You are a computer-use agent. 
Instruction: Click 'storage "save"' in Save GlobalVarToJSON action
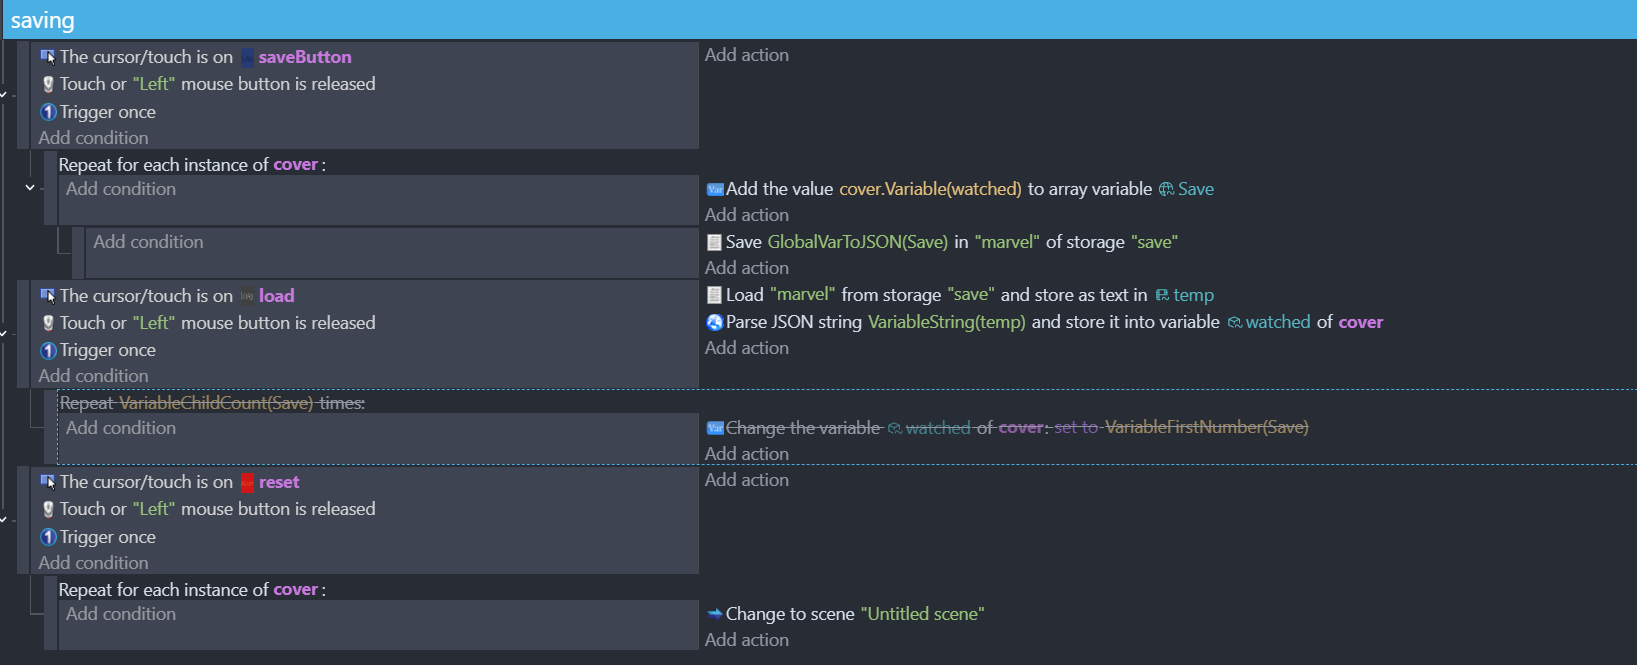coord(1123,242)
